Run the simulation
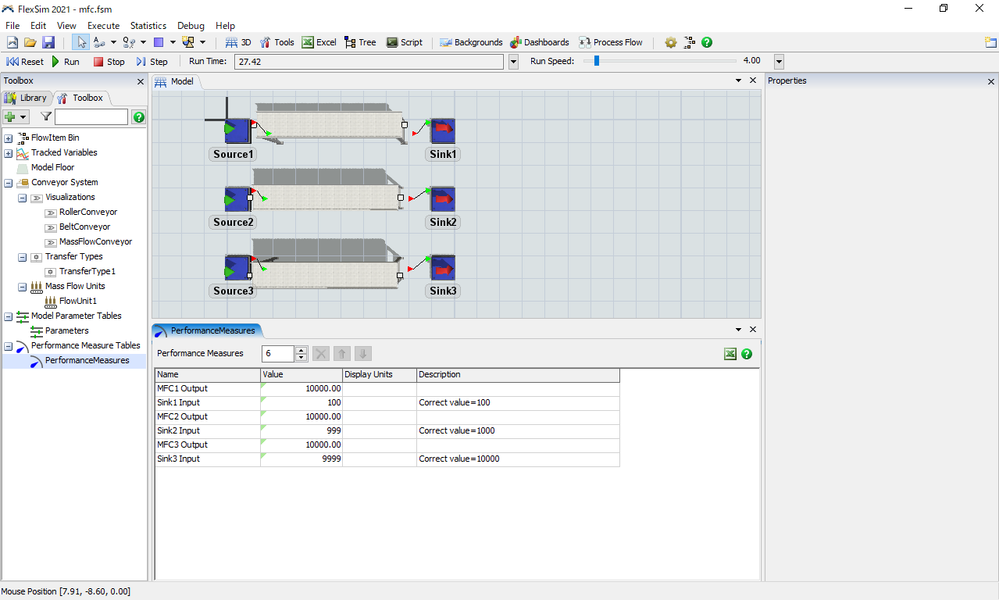The width and height of the screenshot is (999, 600). [x=65, y=62]
